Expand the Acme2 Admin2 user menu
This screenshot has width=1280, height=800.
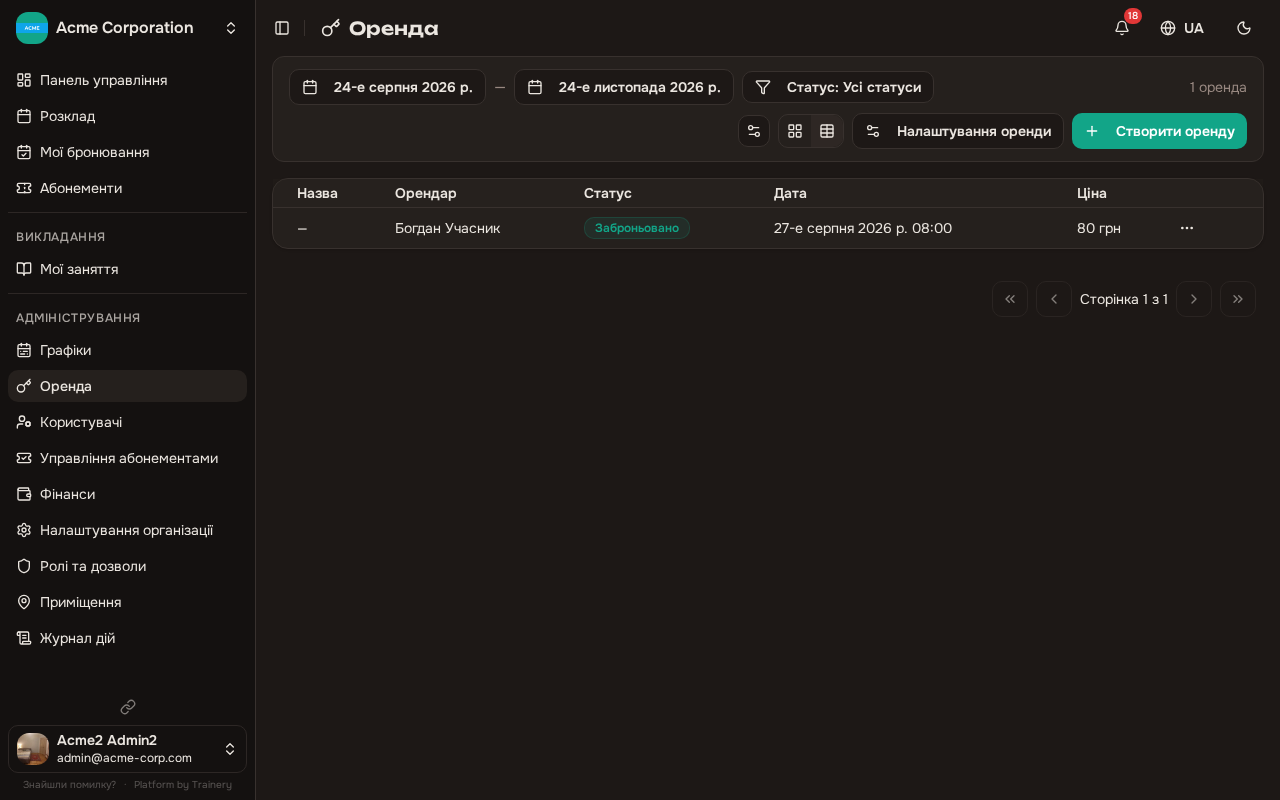pyautogui.click(x=128, y=749)
